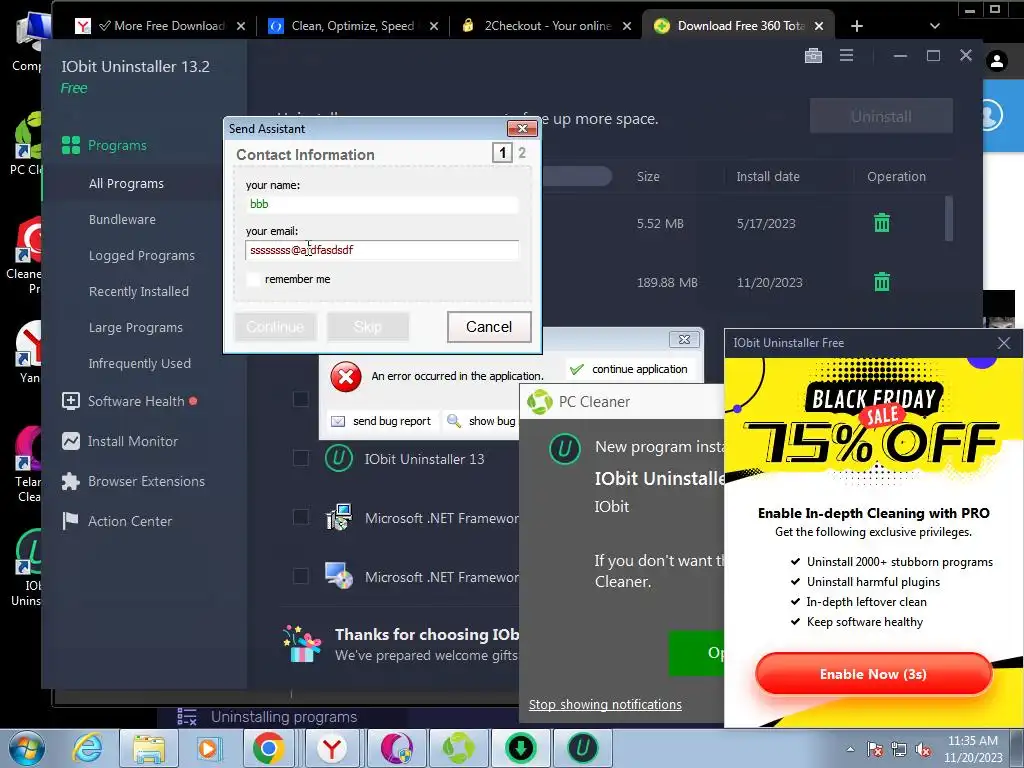Screen dimensions: 1024x768
Task: Close the IObit Uninstaller Free promo popup
Action: [x=1004, y=343]
